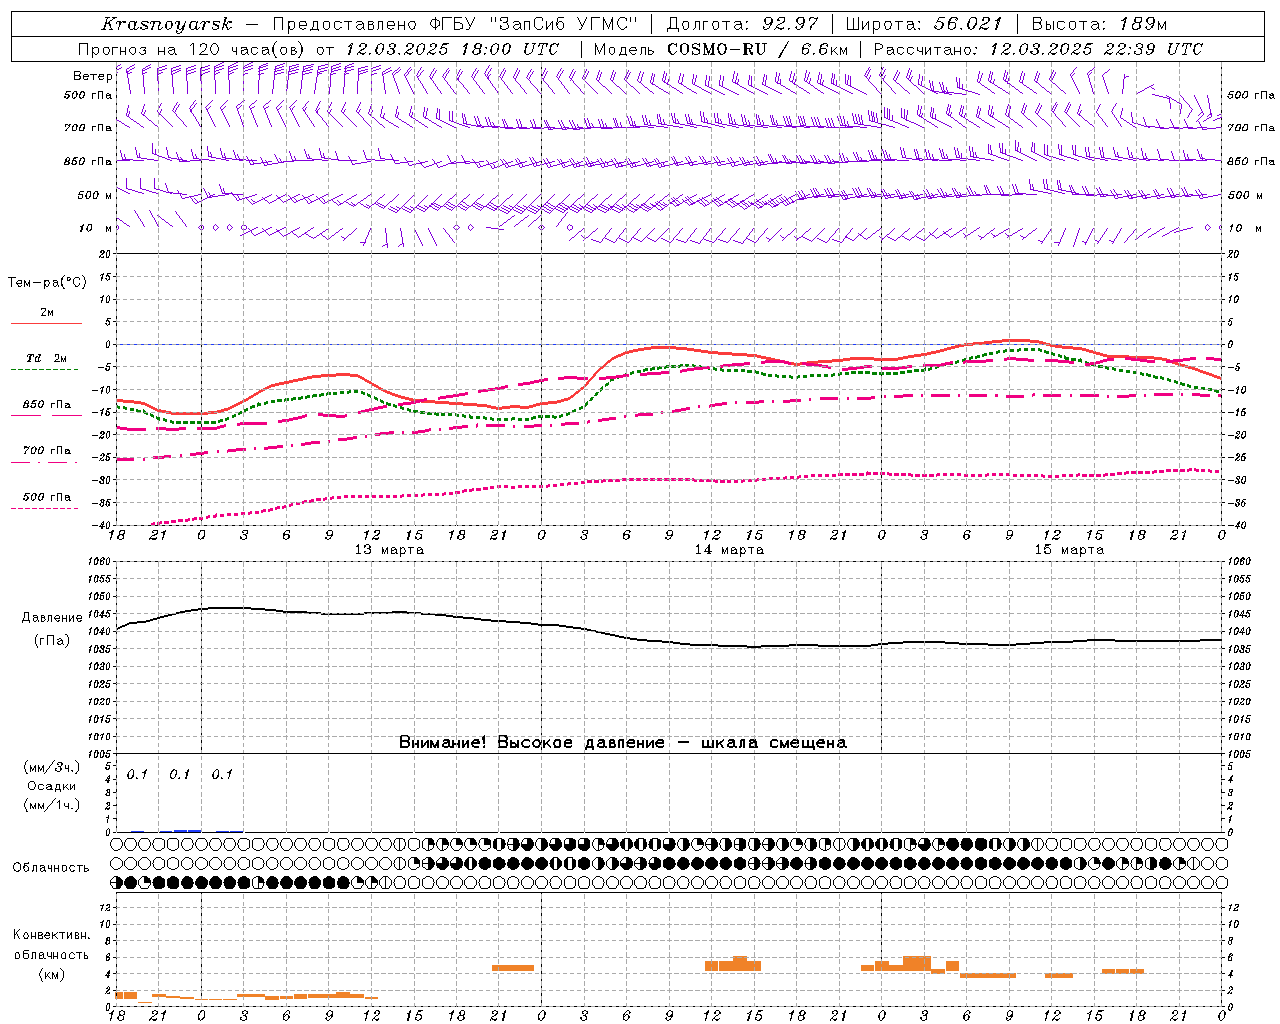
Task: Click the red line sample under the 2м legend
Action: coord(46,323)
